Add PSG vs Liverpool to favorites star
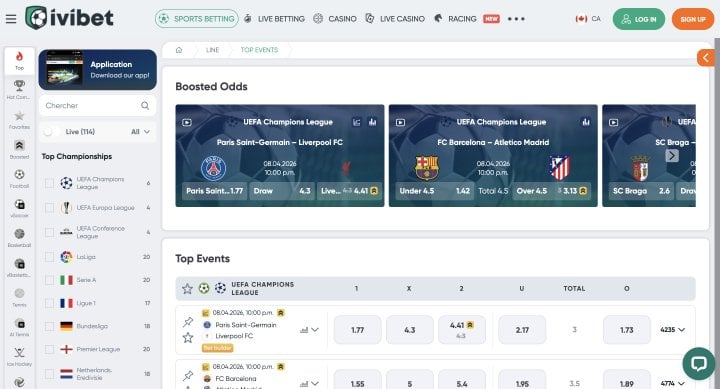 click(x=188, y=338)
